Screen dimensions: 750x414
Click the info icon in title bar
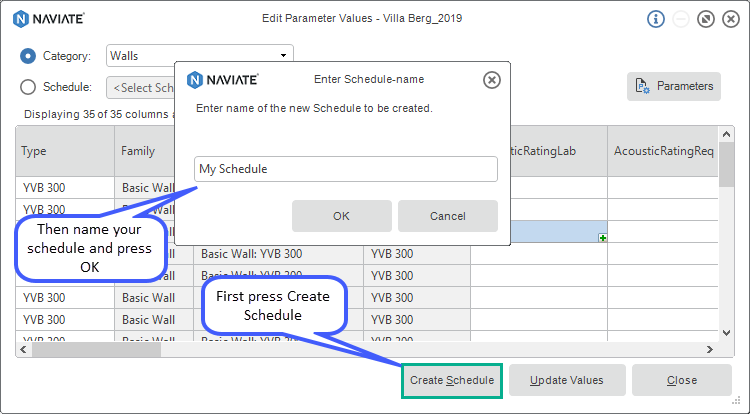(656, 19)
